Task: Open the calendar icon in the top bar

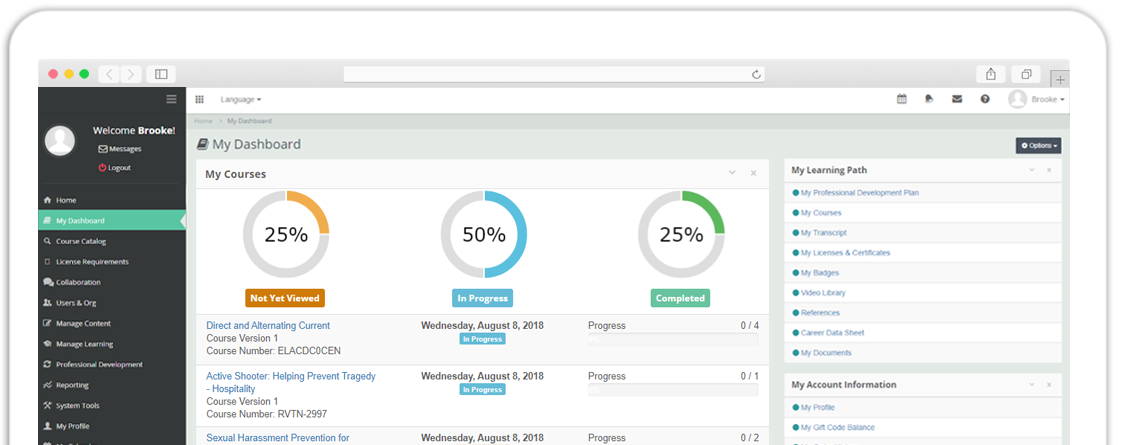Action: 902,100
